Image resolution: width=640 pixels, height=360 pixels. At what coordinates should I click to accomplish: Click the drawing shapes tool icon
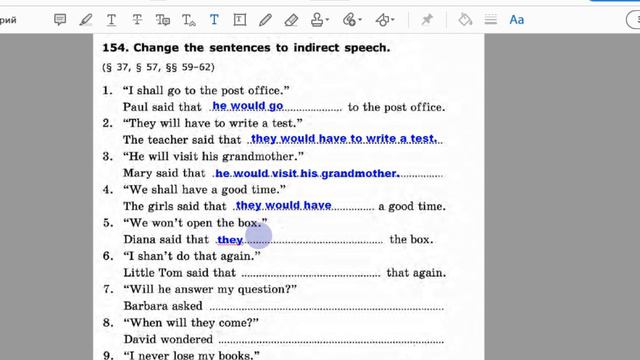[382, 20]
